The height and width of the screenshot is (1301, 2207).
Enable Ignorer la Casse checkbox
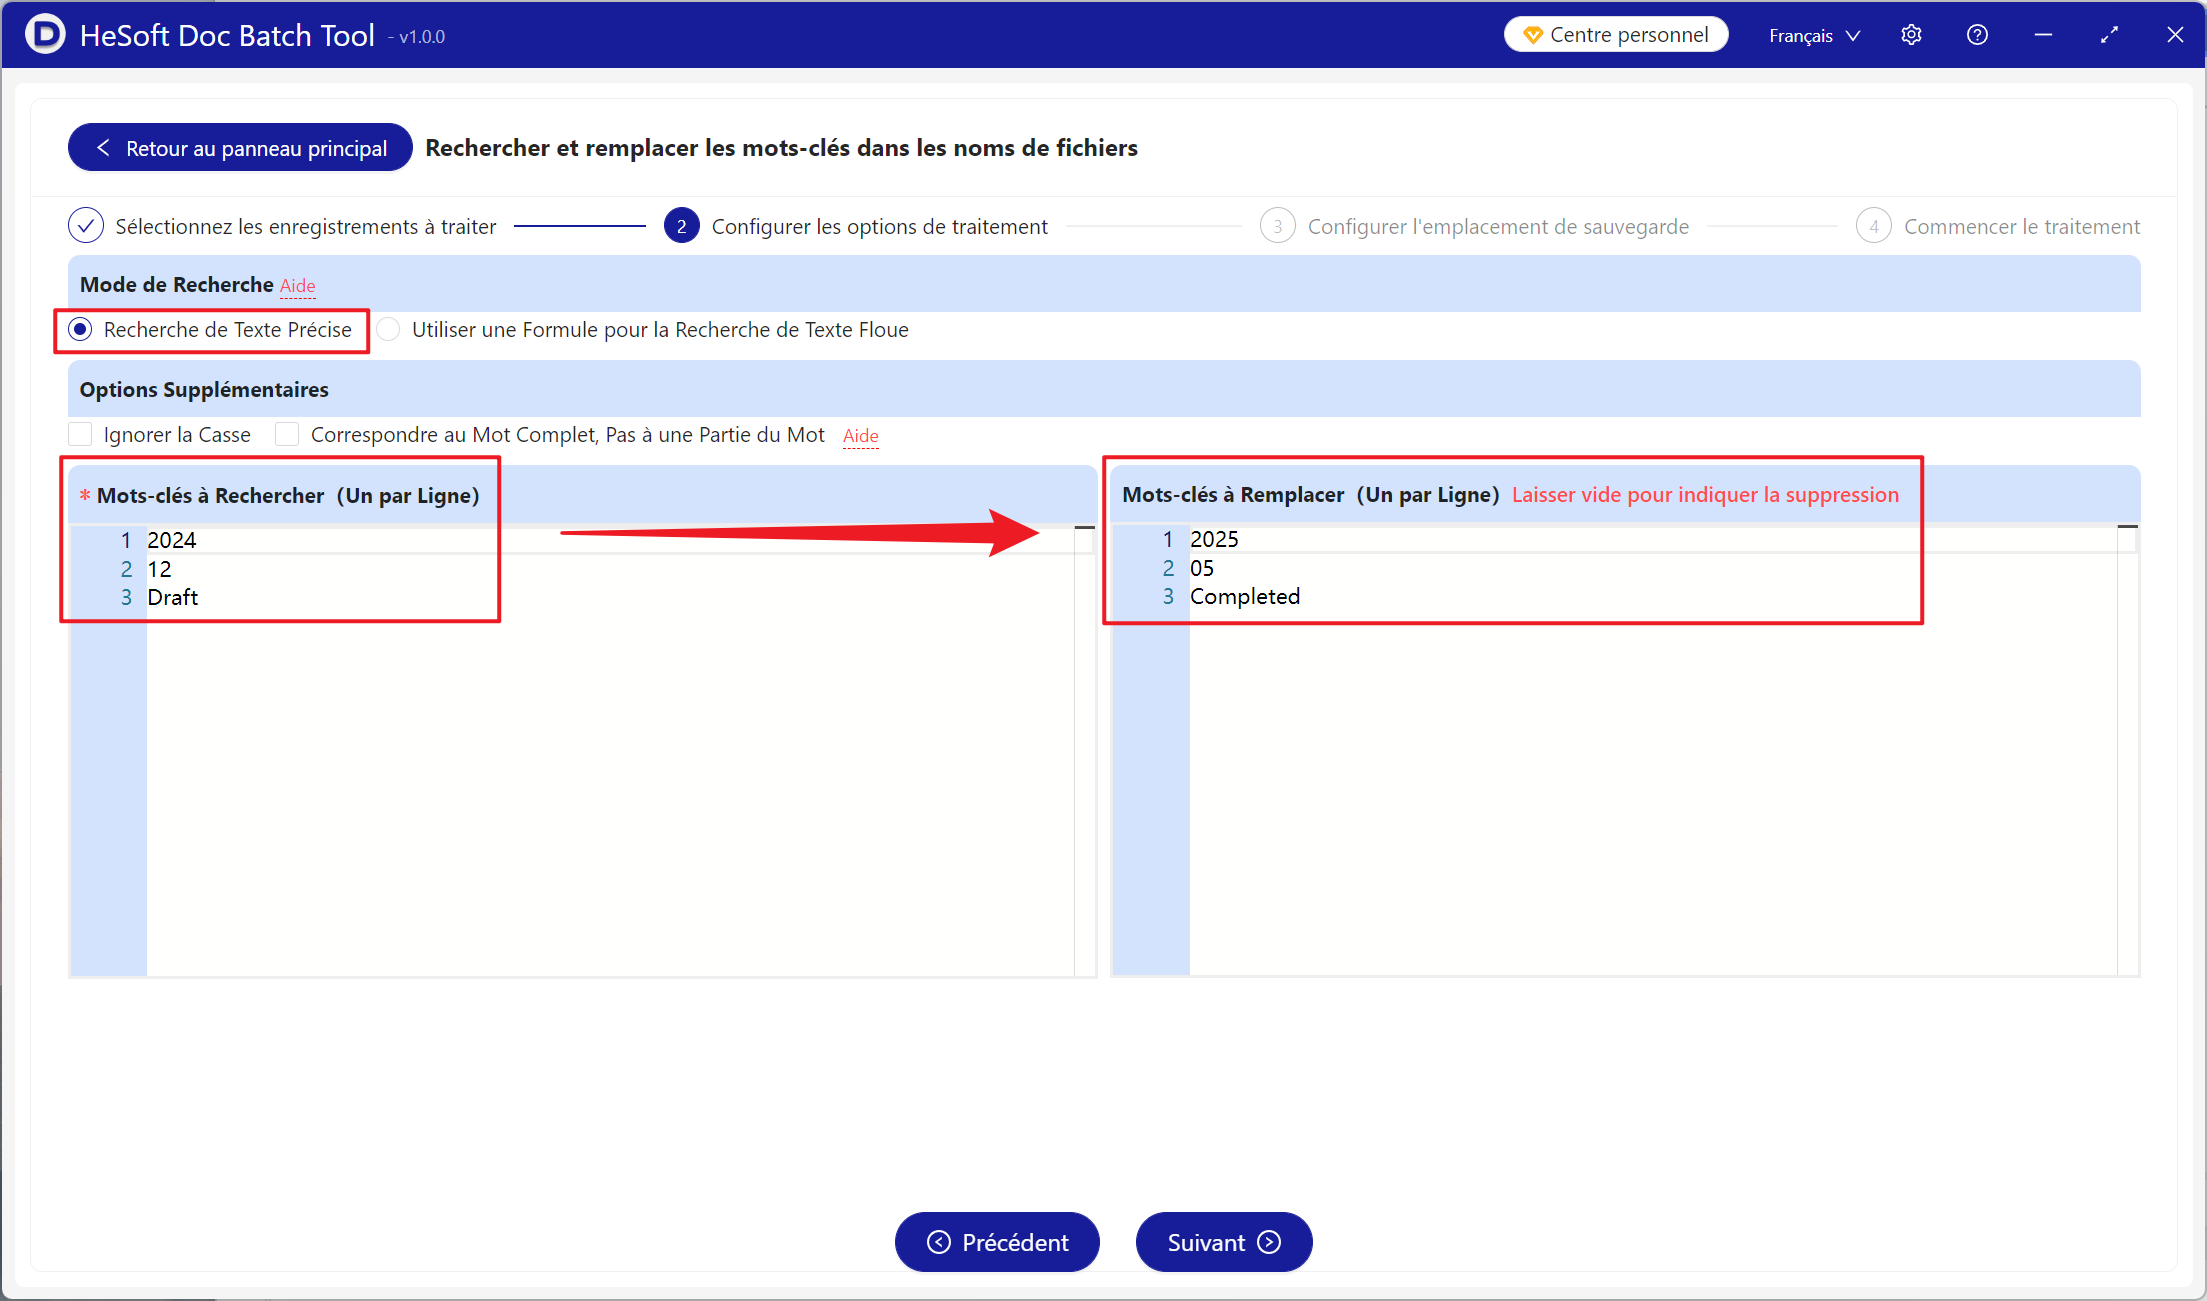coord(80,434)
